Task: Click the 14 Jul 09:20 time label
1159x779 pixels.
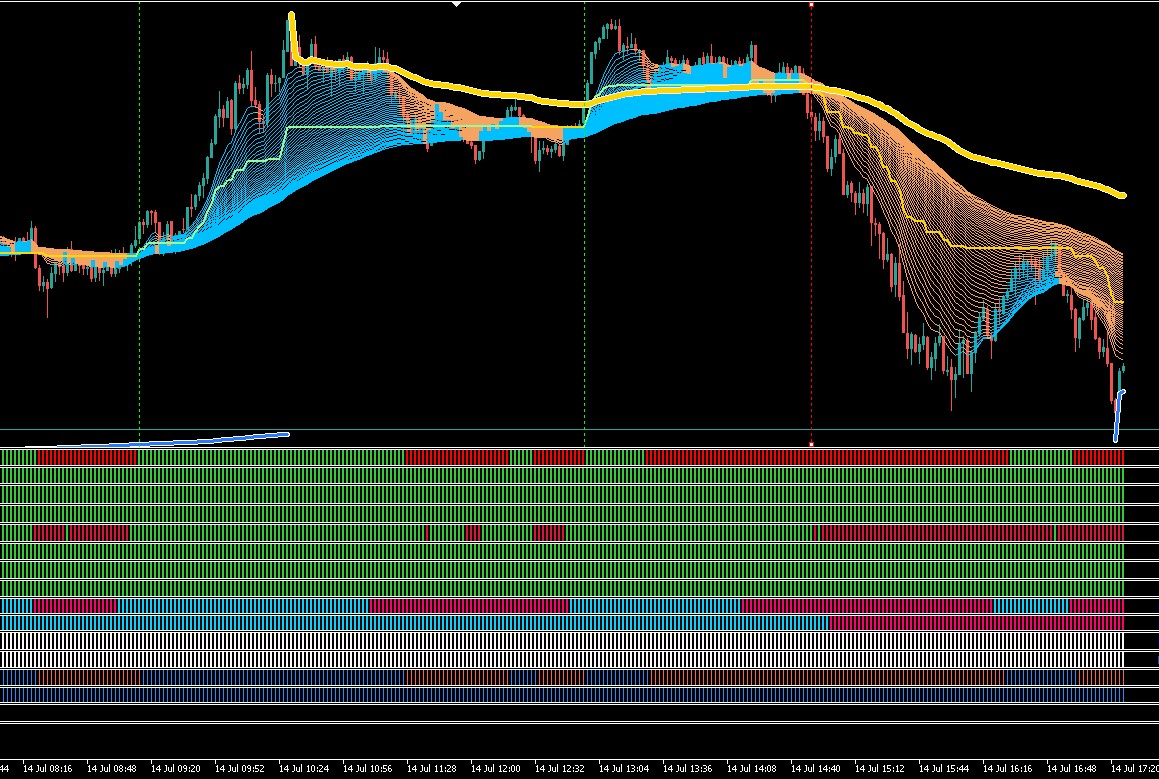Action: pos(176,769)
